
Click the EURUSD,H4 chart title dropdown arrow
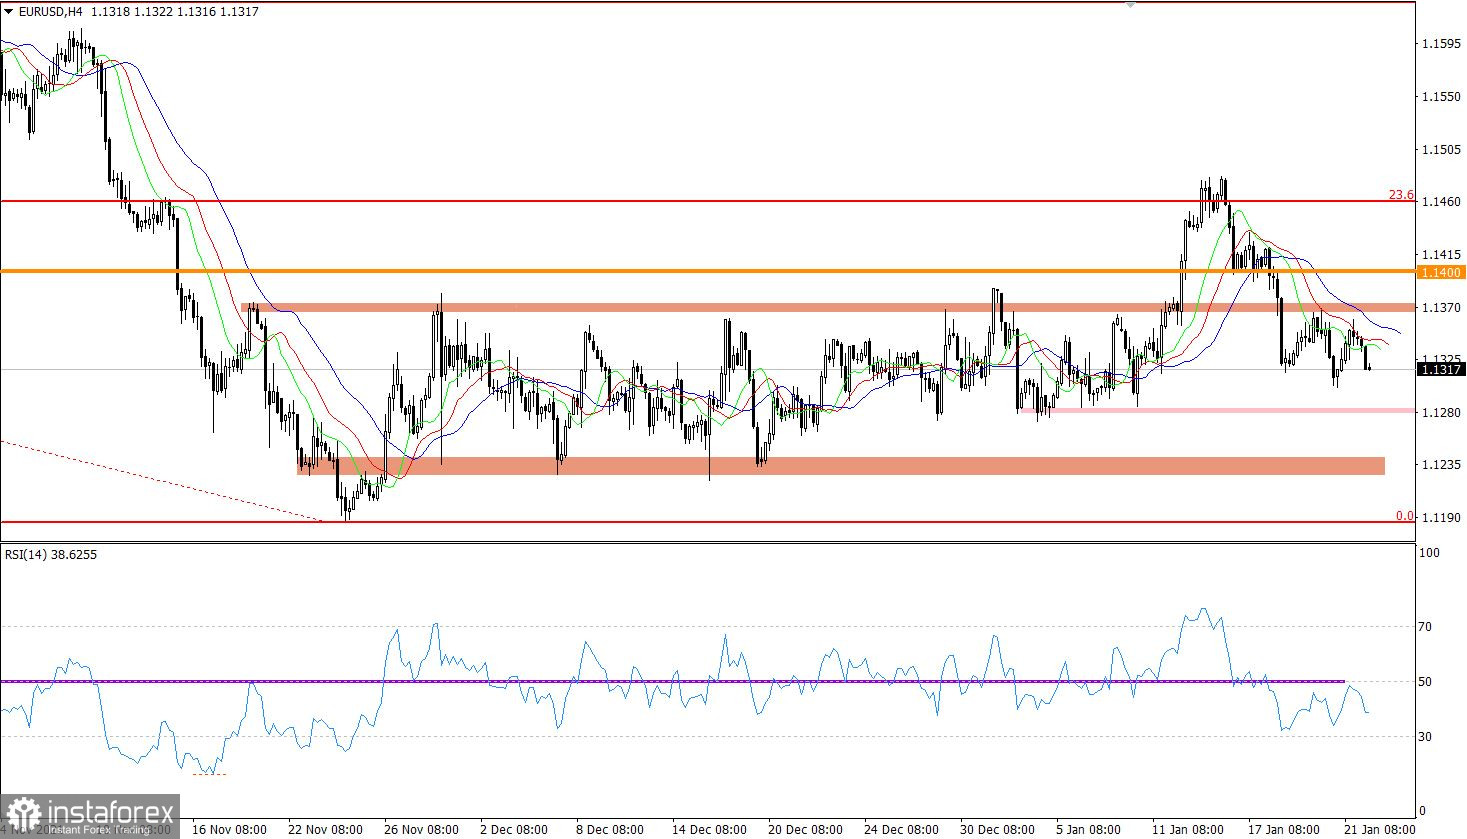[8, 11]
